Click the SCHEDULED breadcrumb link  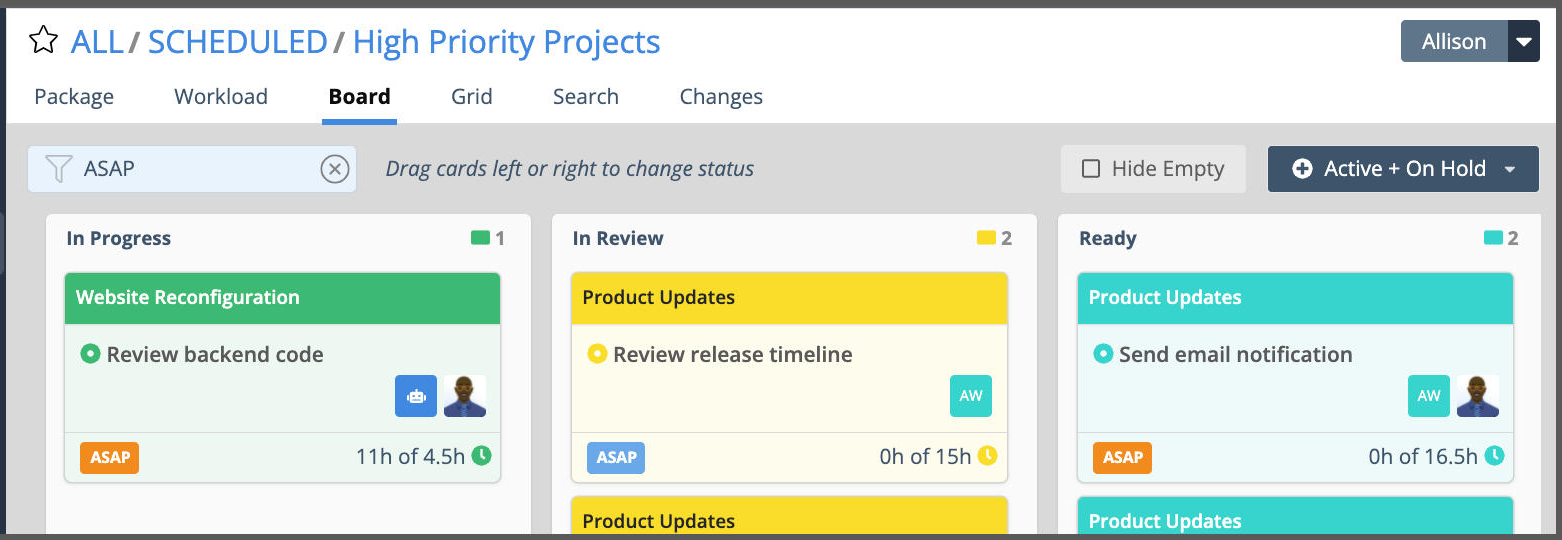point(238,42)
